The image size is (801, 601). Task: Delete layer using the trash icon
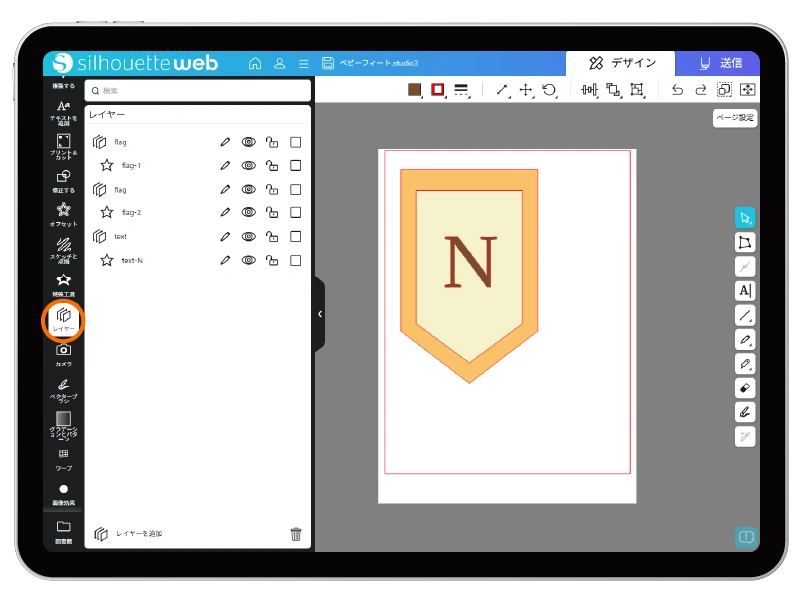(x=296, y=534)
